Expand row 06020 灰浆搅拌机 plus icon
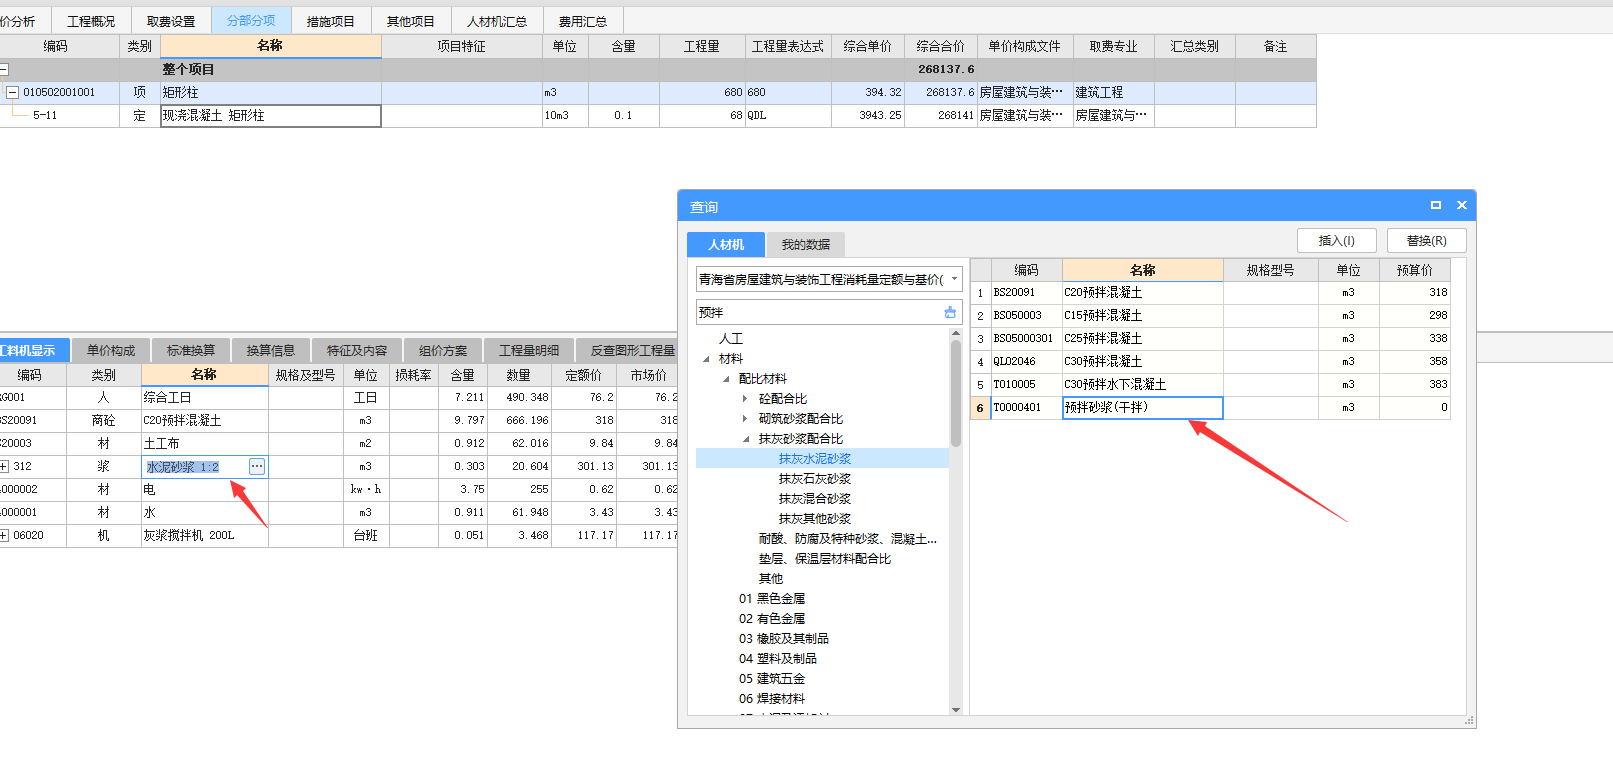Image resolution: width=1613 pixels, height=779 pixels. pos(4,536)
